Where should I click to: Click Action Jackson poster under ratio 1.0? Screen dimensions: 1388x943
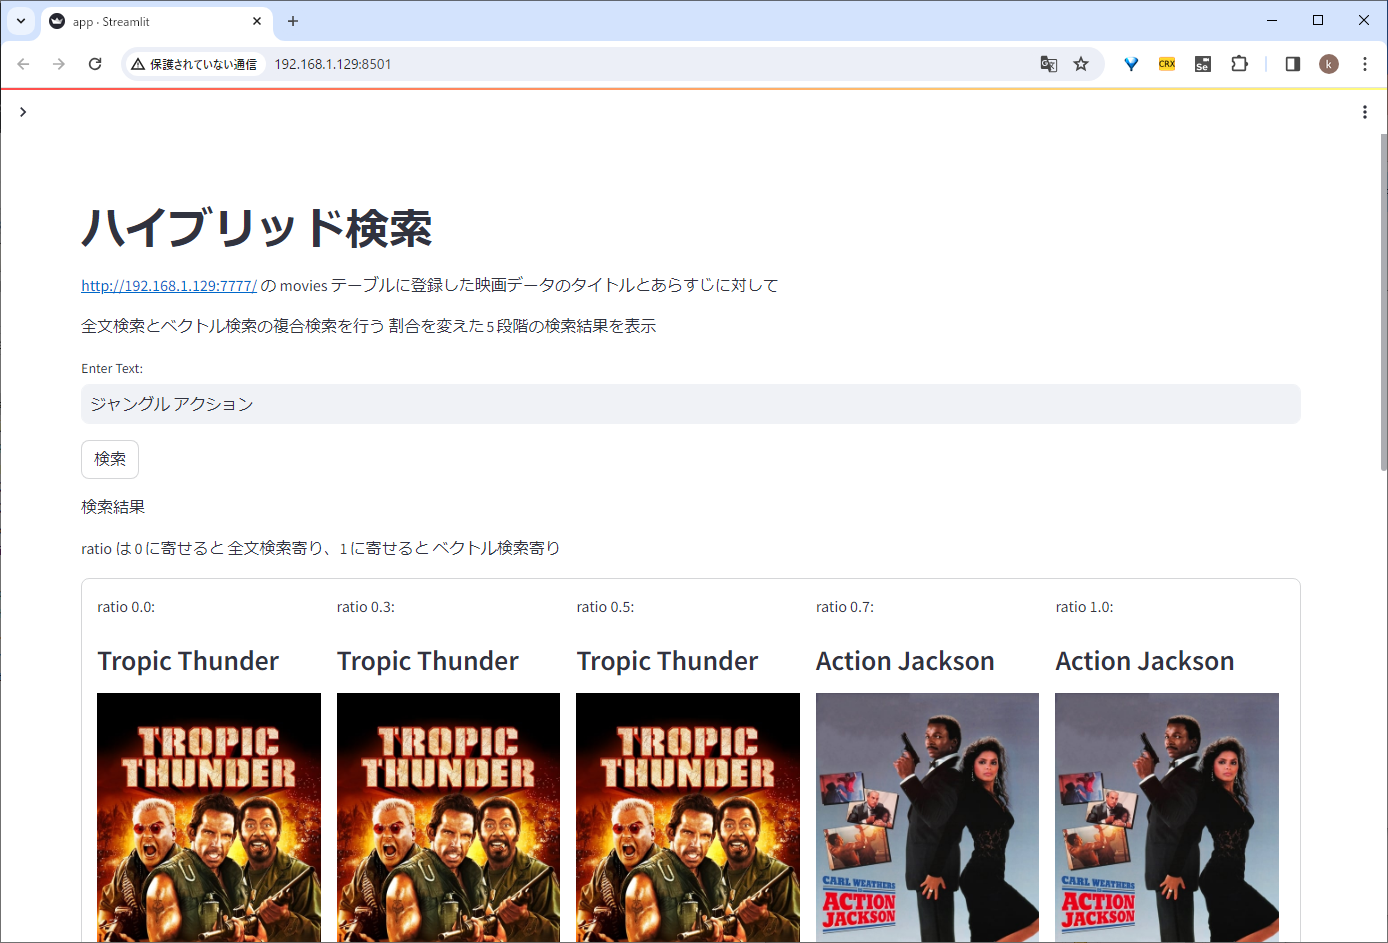coord(1167,817)
